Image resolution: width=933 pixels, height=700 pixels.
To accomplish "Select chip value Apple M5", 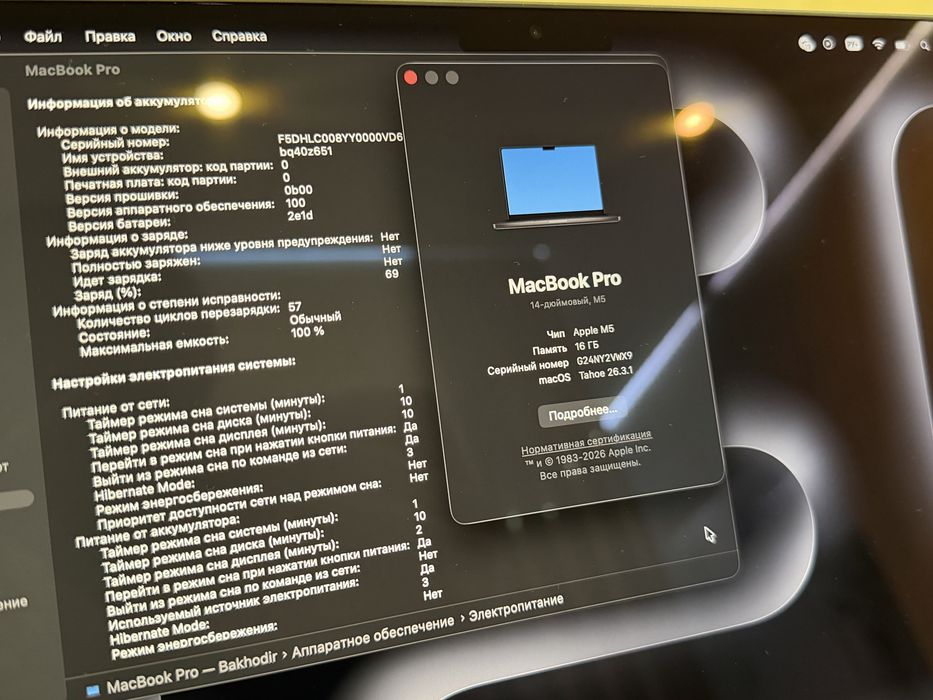I will 594,330.
